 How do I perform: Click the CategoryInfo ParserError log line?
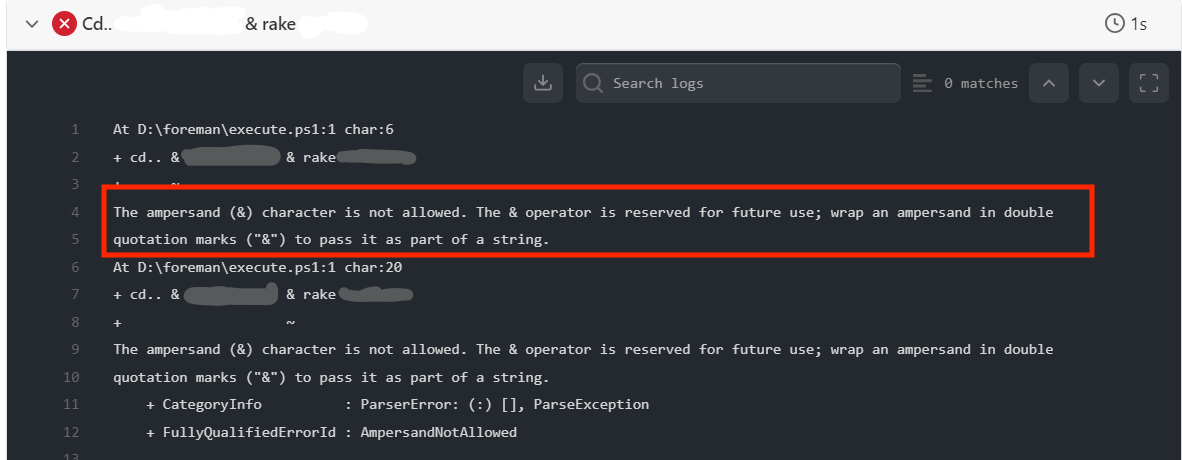(397, 405)
